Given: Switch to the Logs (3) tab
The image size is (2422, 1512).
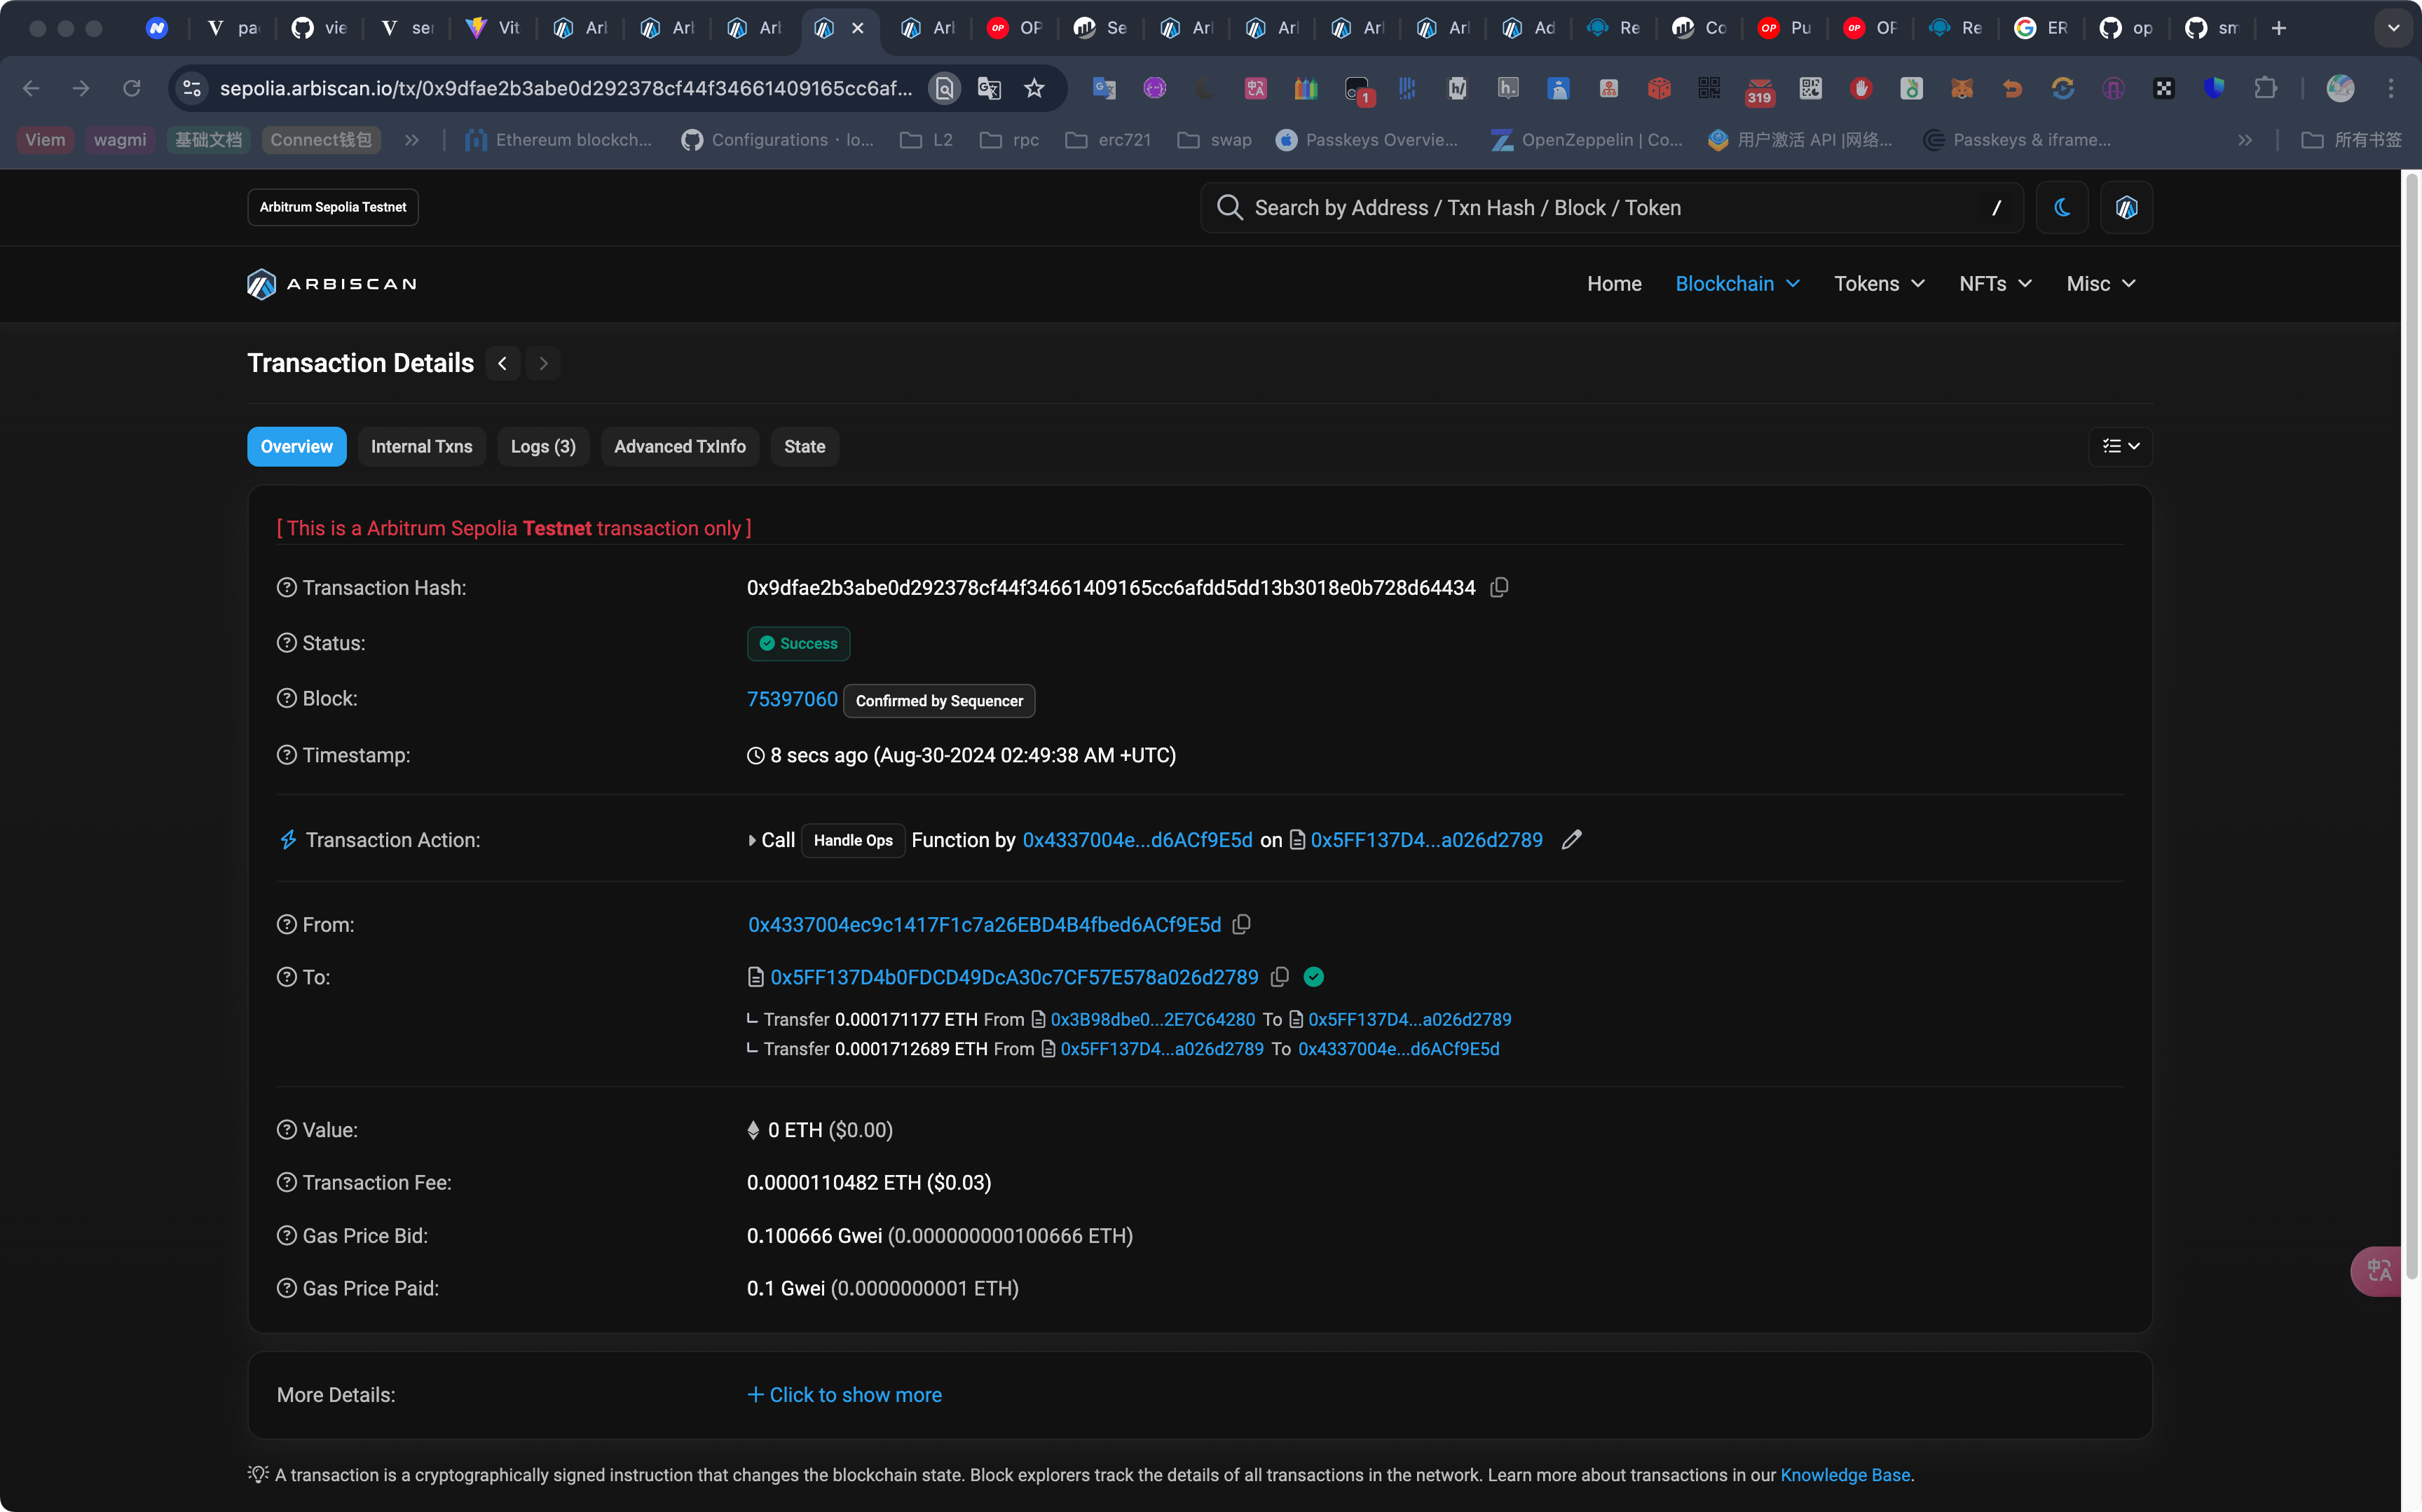Looking at the screenshot, I should point(543,446).
